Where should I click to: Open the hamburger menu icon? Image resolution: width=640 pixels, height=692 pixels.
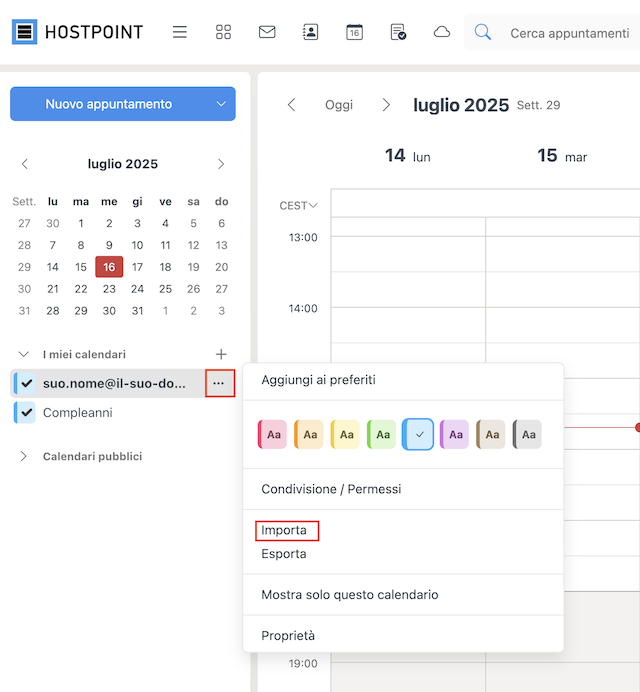(180, 32)
